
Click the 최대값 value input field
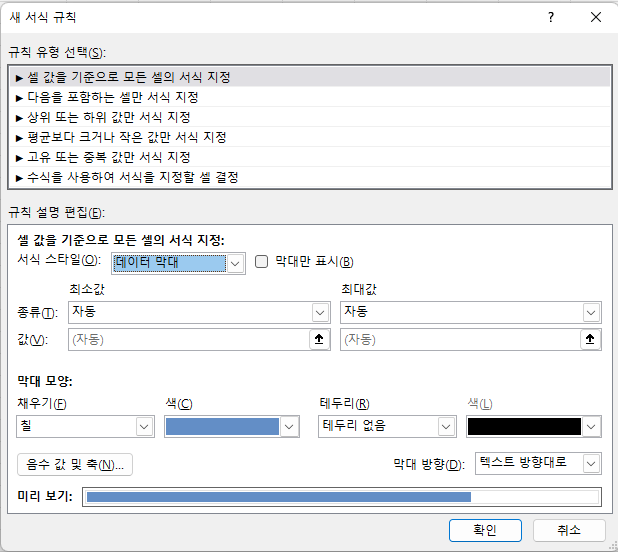point(460,339)
